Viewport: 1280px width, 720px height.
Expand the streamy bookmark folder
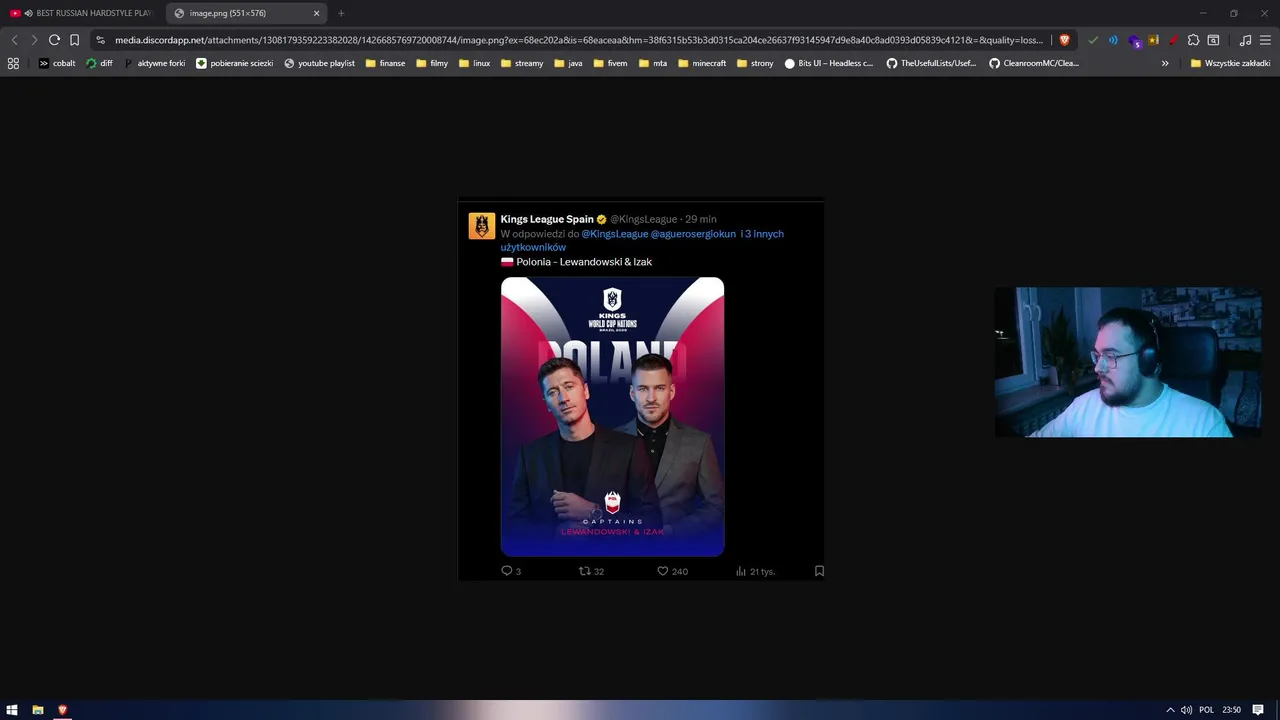coord(522,63)
